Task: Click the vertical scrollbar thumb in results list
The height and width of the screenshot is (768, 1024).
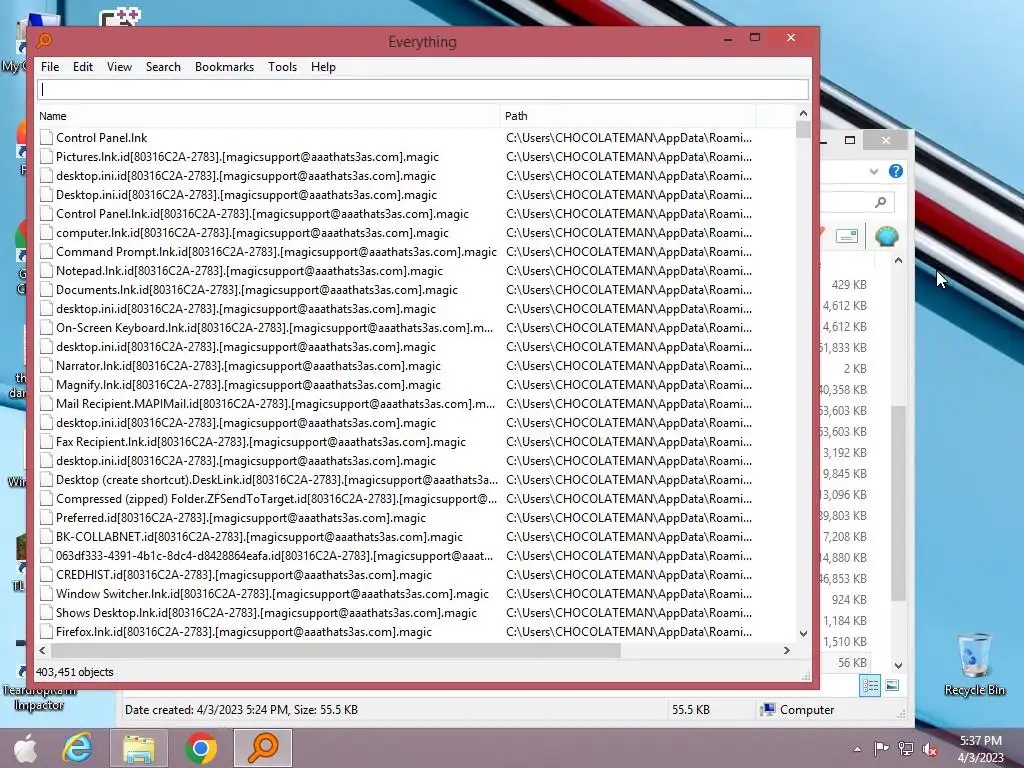Action: pyautogui.click(x=803, y=129)
